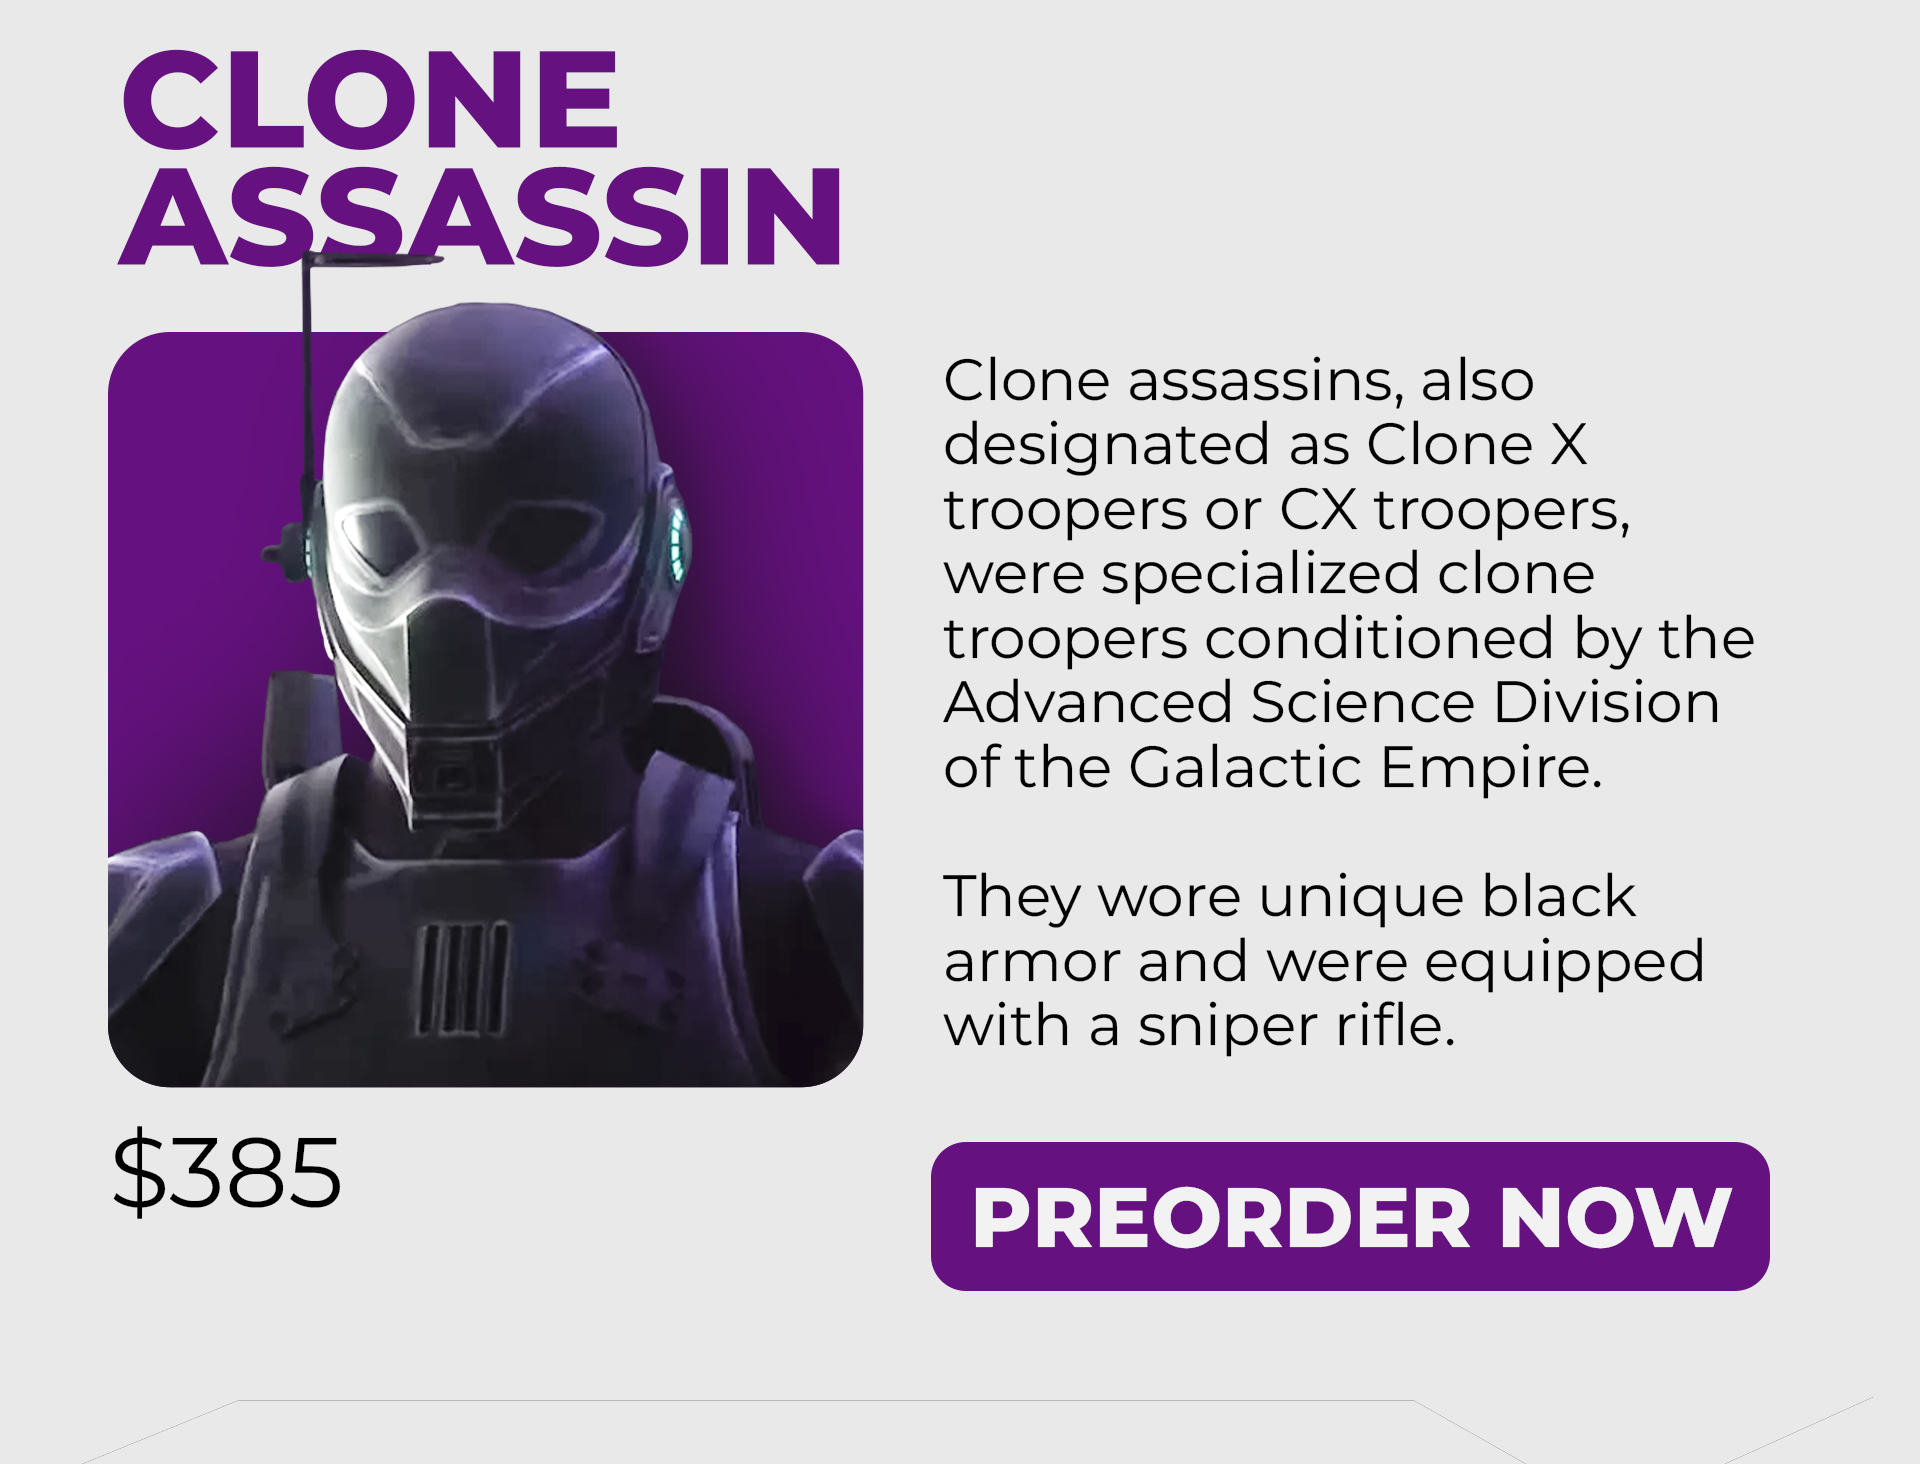Click the 'with a sniper rifle.' text
Image resolution: width=1920 pixels, height=1464 pixels.
(x=1199, y=1025)
